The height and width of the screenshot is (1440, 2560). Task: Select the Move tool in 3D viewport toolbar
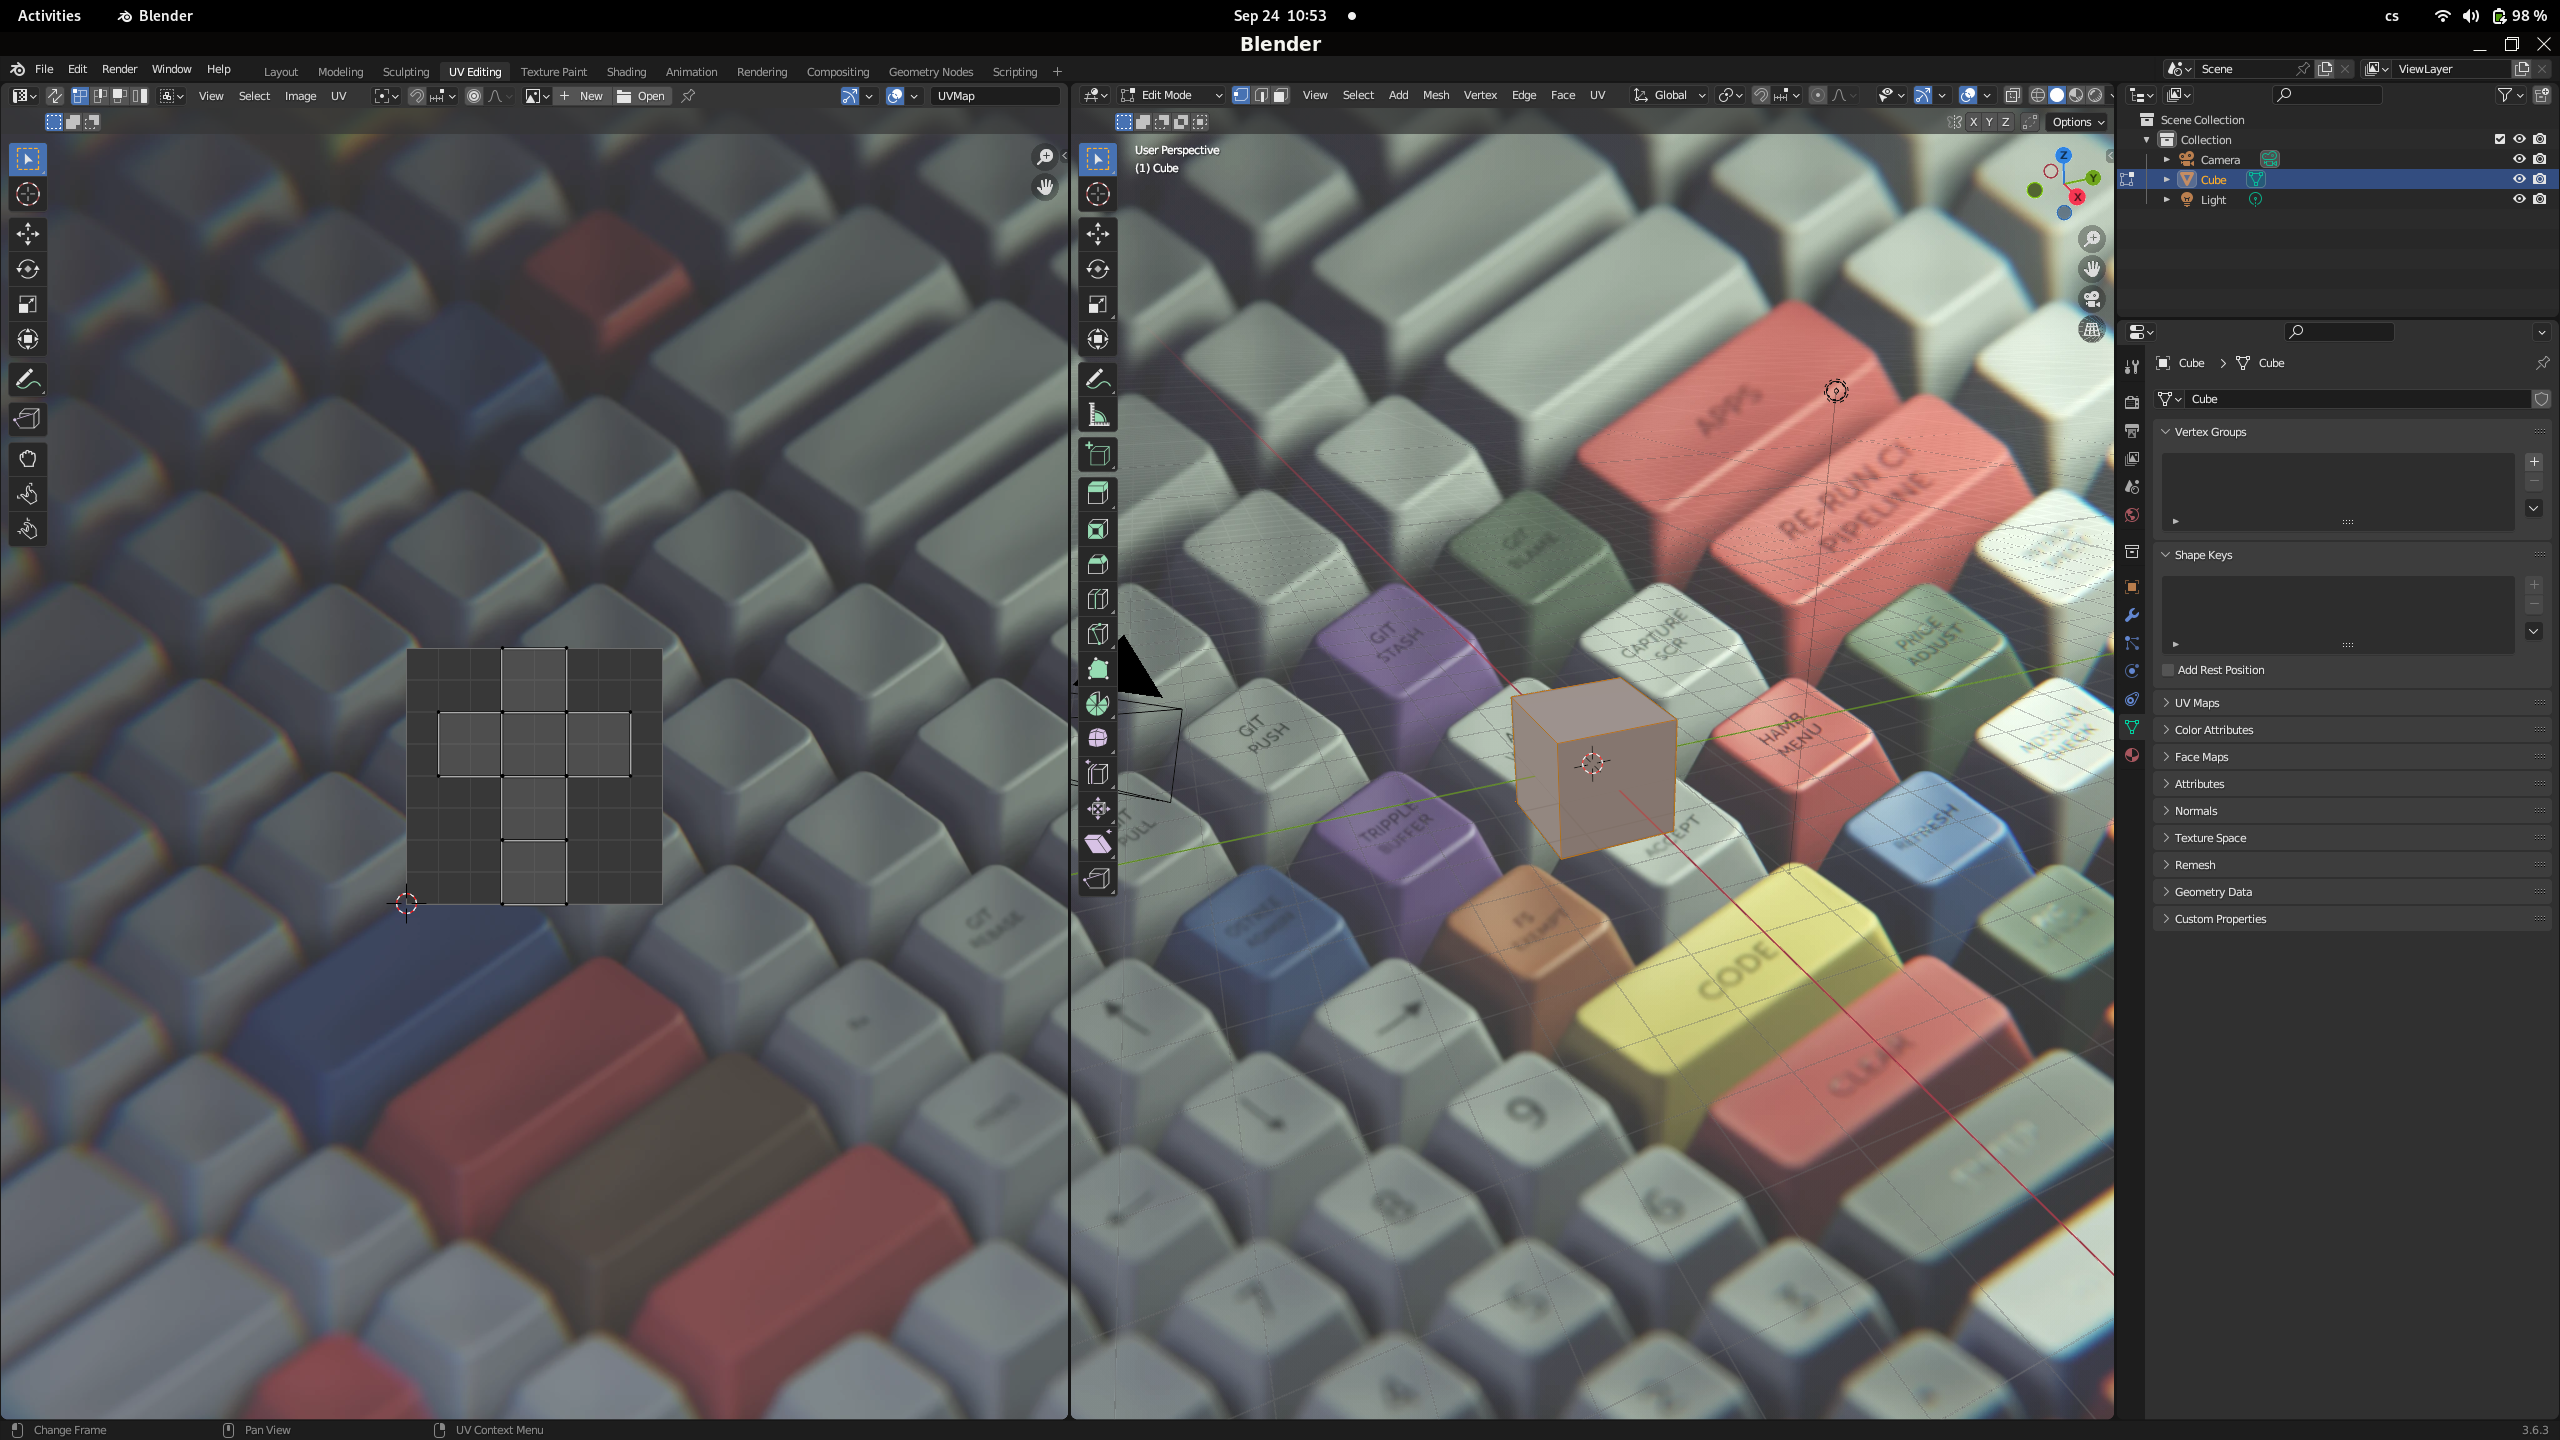click(1098, 234)
